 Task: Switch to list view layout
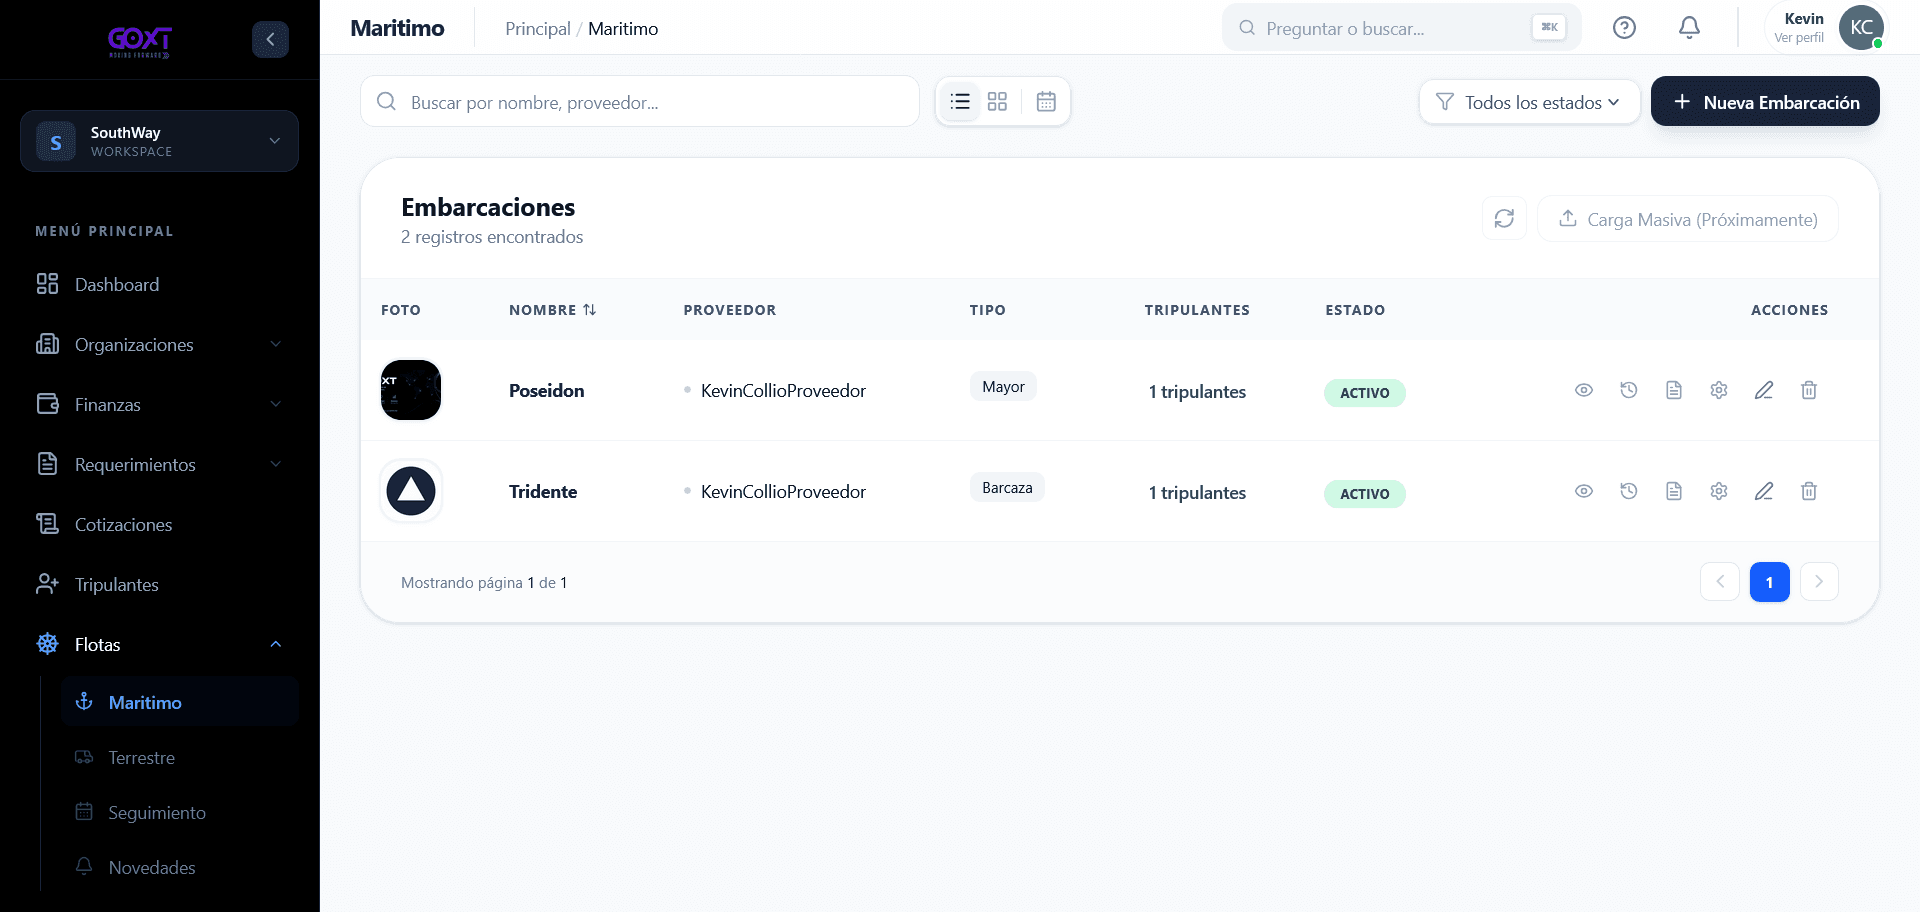960,101
